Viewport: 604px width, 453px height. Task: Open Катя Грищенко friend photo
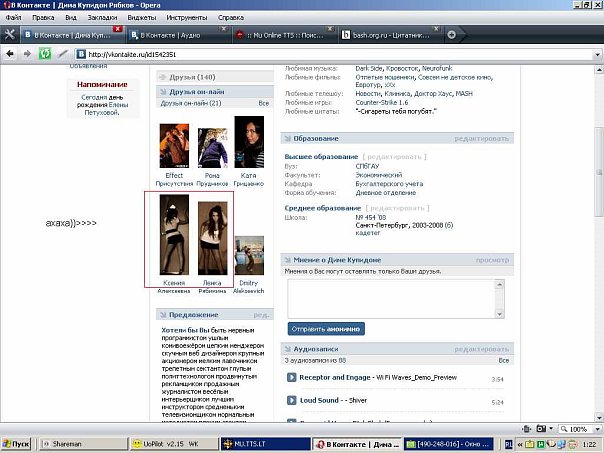tap(249, 142)
